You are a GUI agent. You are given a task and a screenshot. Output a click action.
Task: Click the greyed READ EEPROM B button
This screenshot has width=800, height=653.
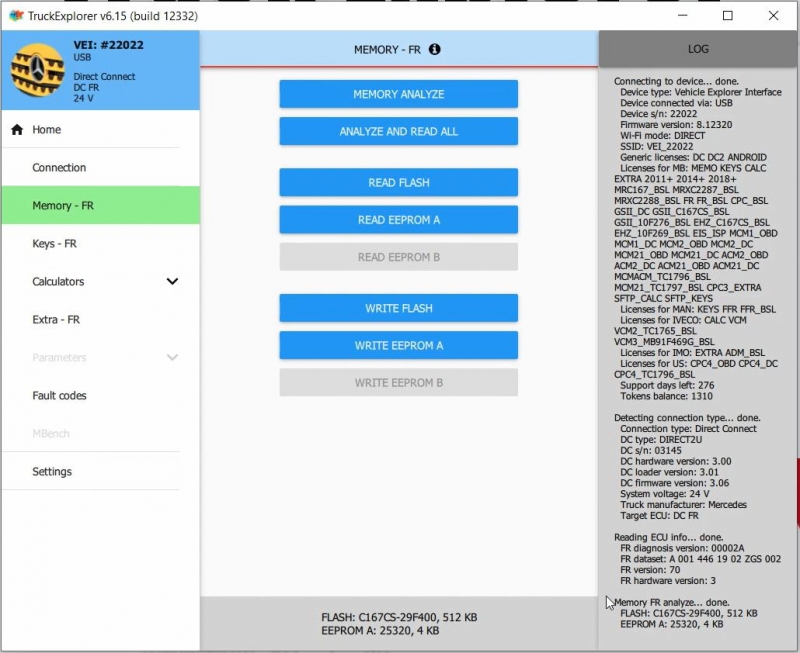point(398,257)
